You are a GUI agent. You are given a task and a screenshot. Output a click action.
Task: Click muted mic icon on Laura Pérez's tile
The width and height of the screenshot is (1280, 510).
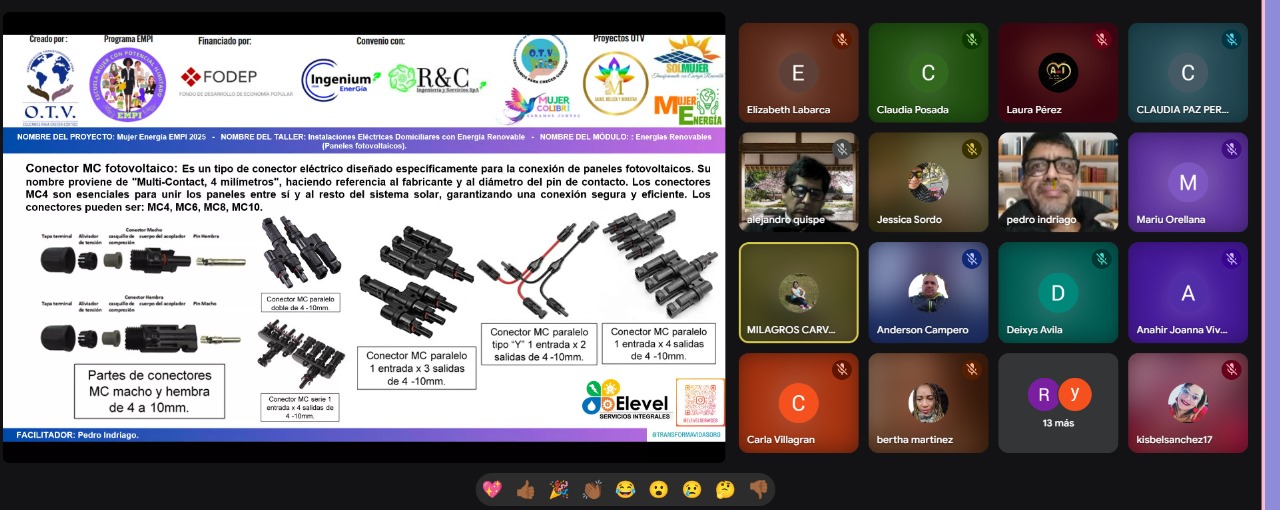tap(1101, 40)
